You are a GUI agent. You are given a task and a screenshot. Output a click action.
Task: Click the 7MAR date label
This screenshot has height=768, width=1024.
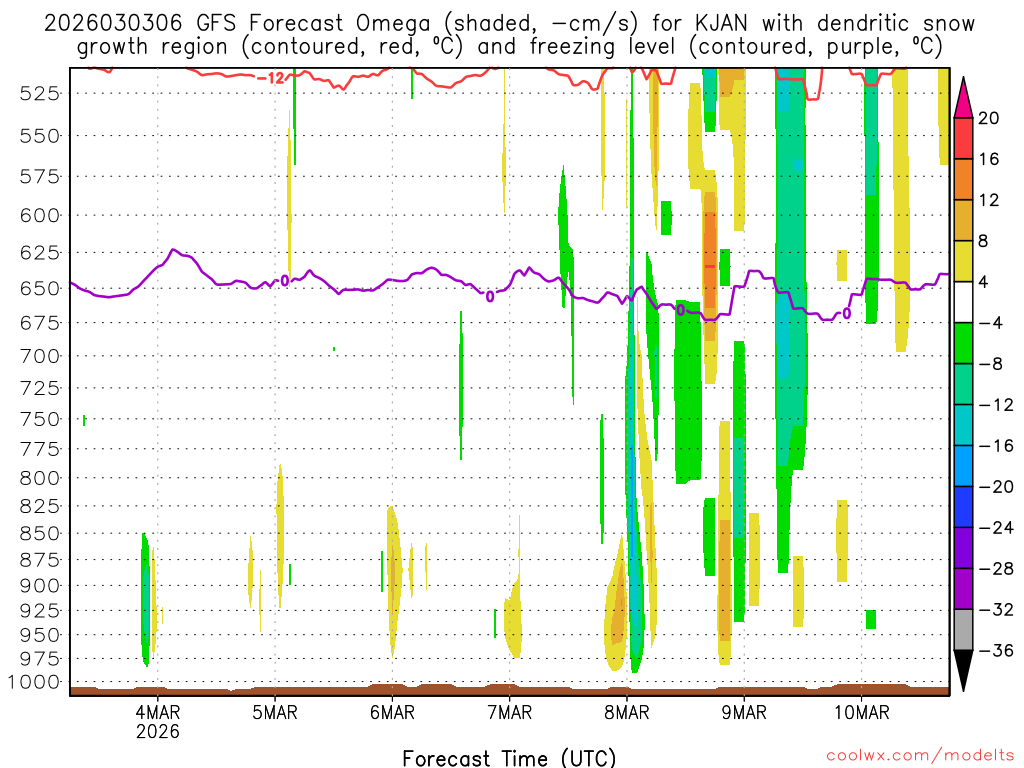[x=509, y=711]
